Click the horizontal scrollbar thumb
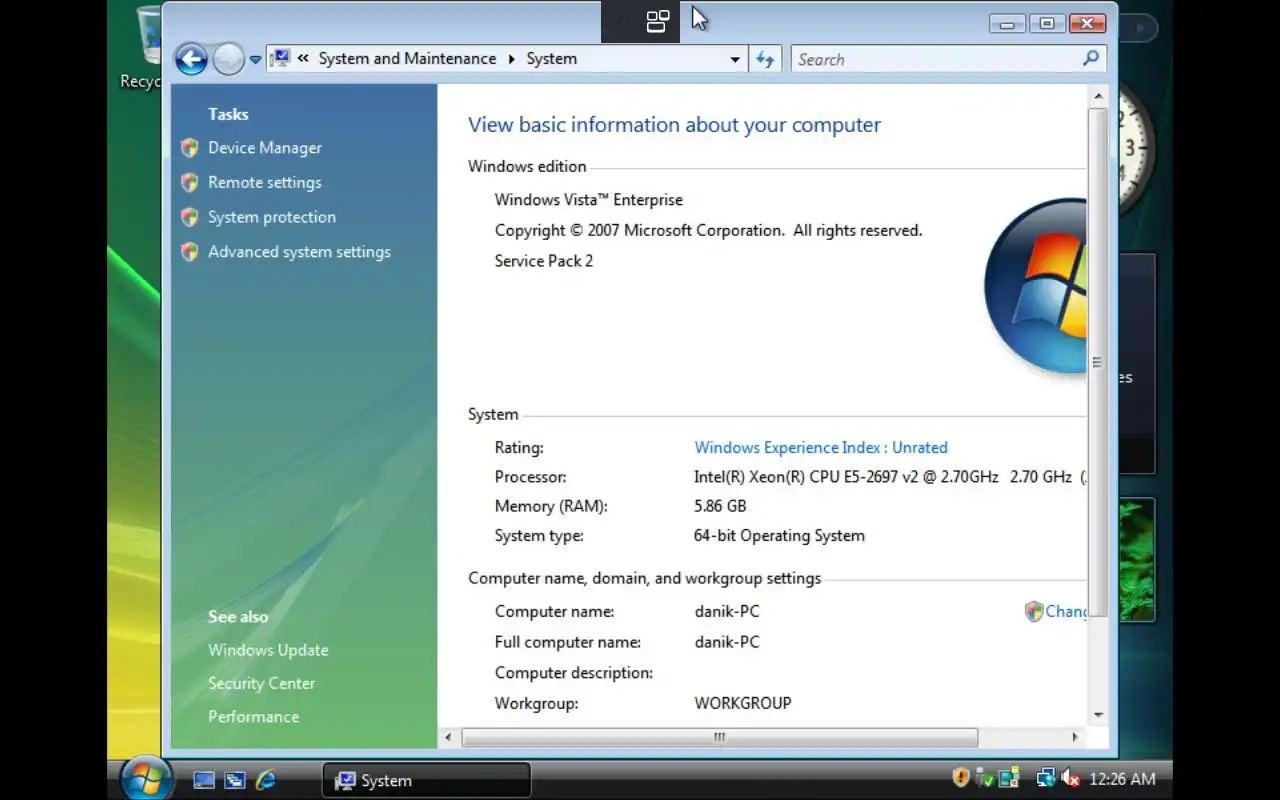 [x=719, y=737]
